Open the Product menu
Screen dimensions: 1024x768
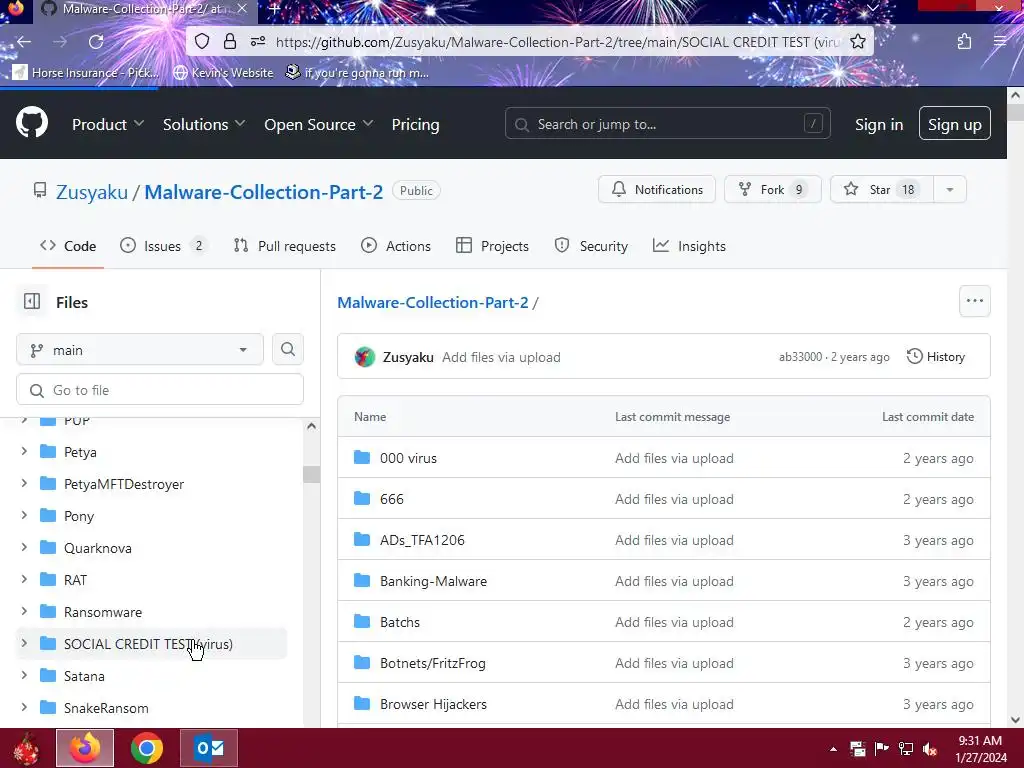point(108,125)
